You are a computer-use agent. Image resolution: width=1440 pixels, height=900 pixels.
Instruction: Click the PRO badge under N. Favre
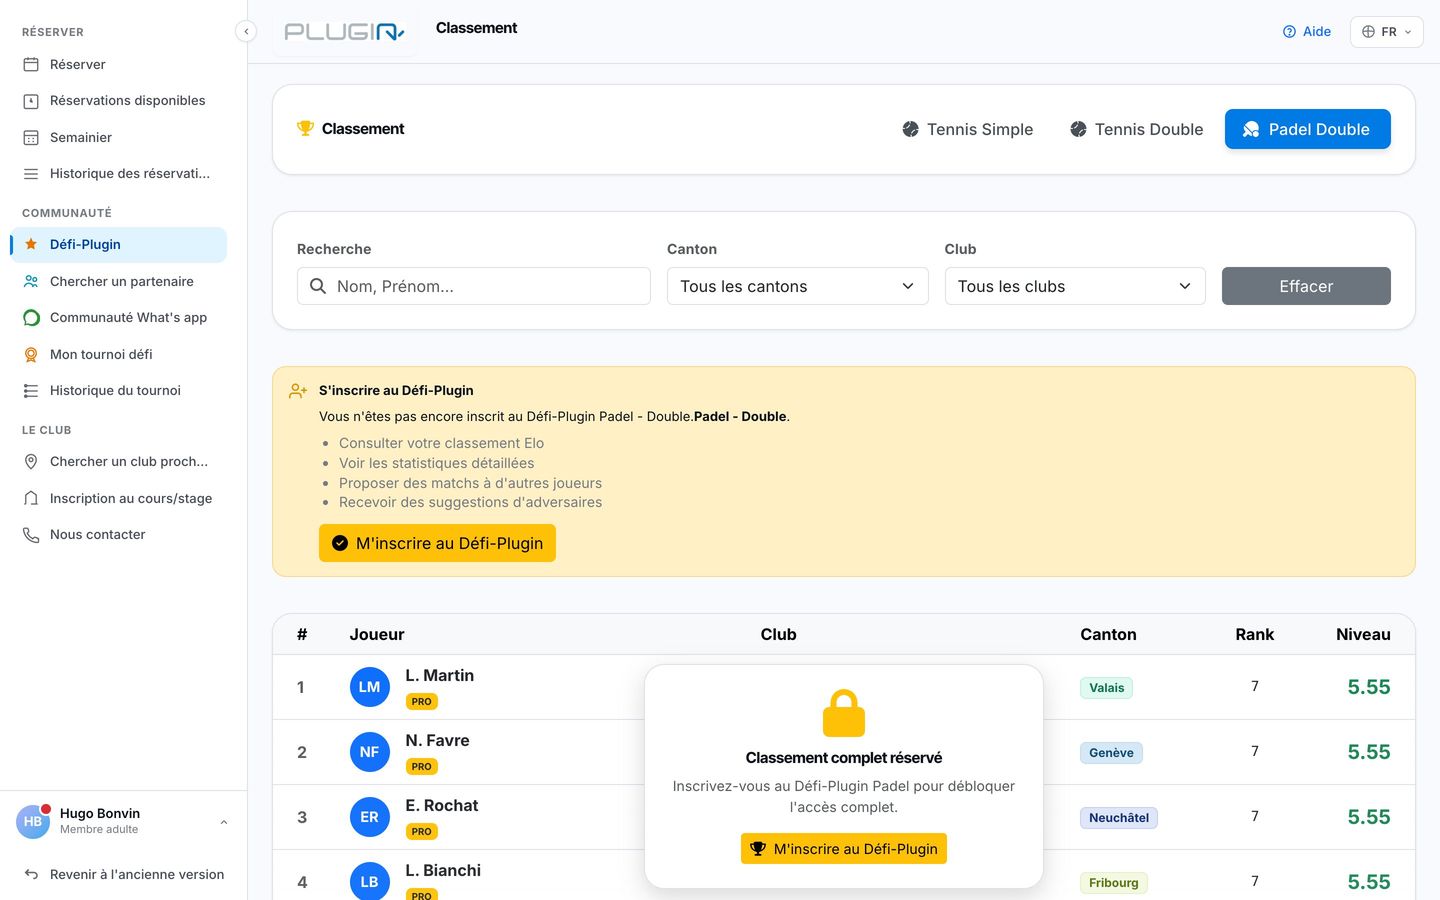pyautogui.click(x=421, y=767)
